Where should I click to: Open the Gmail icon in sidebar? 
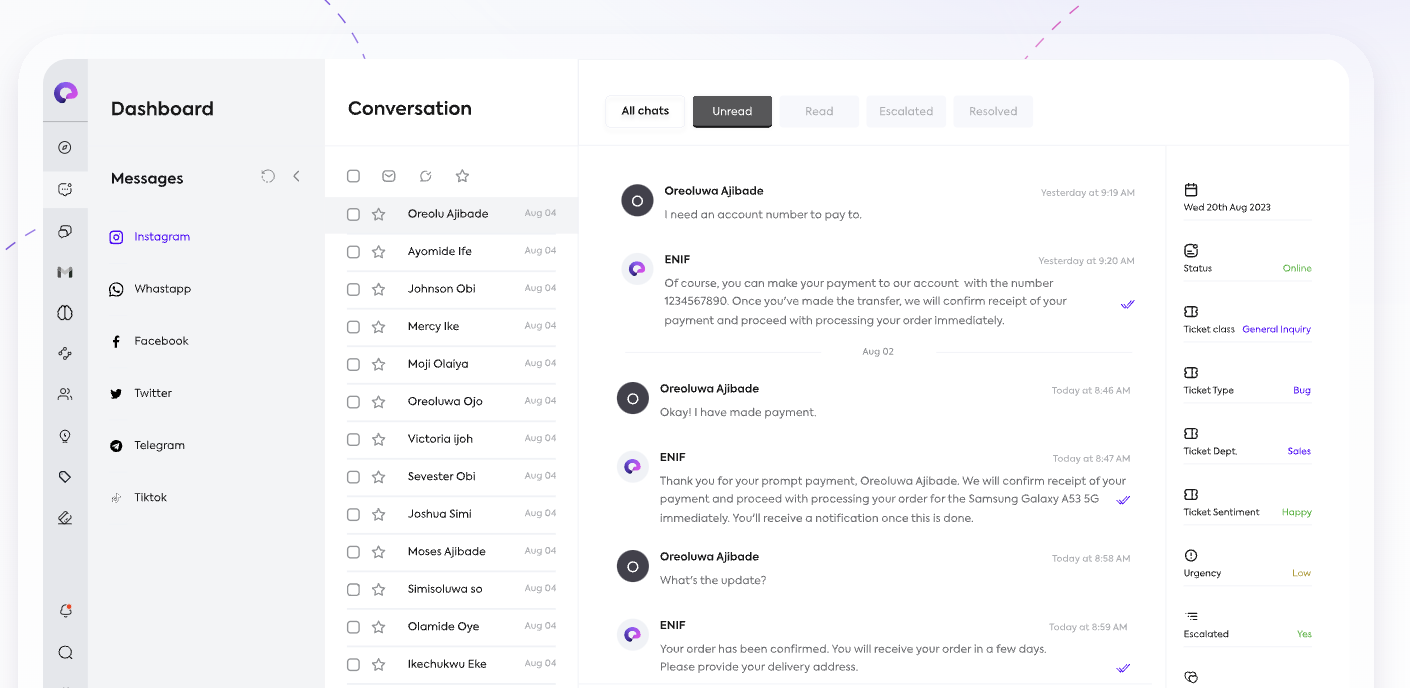pos(65,272)
